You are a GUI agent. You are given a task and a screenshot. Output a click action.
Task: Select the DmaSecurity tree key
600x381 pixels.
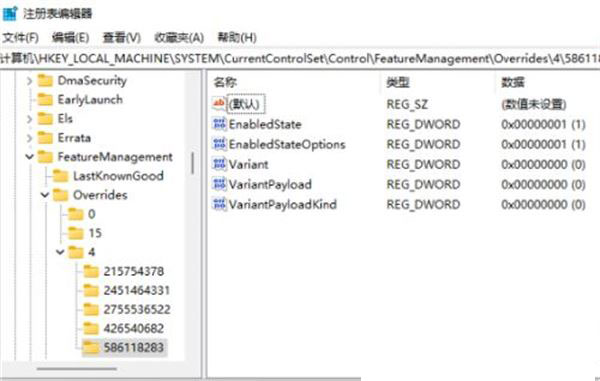click(x=92, y=81)
